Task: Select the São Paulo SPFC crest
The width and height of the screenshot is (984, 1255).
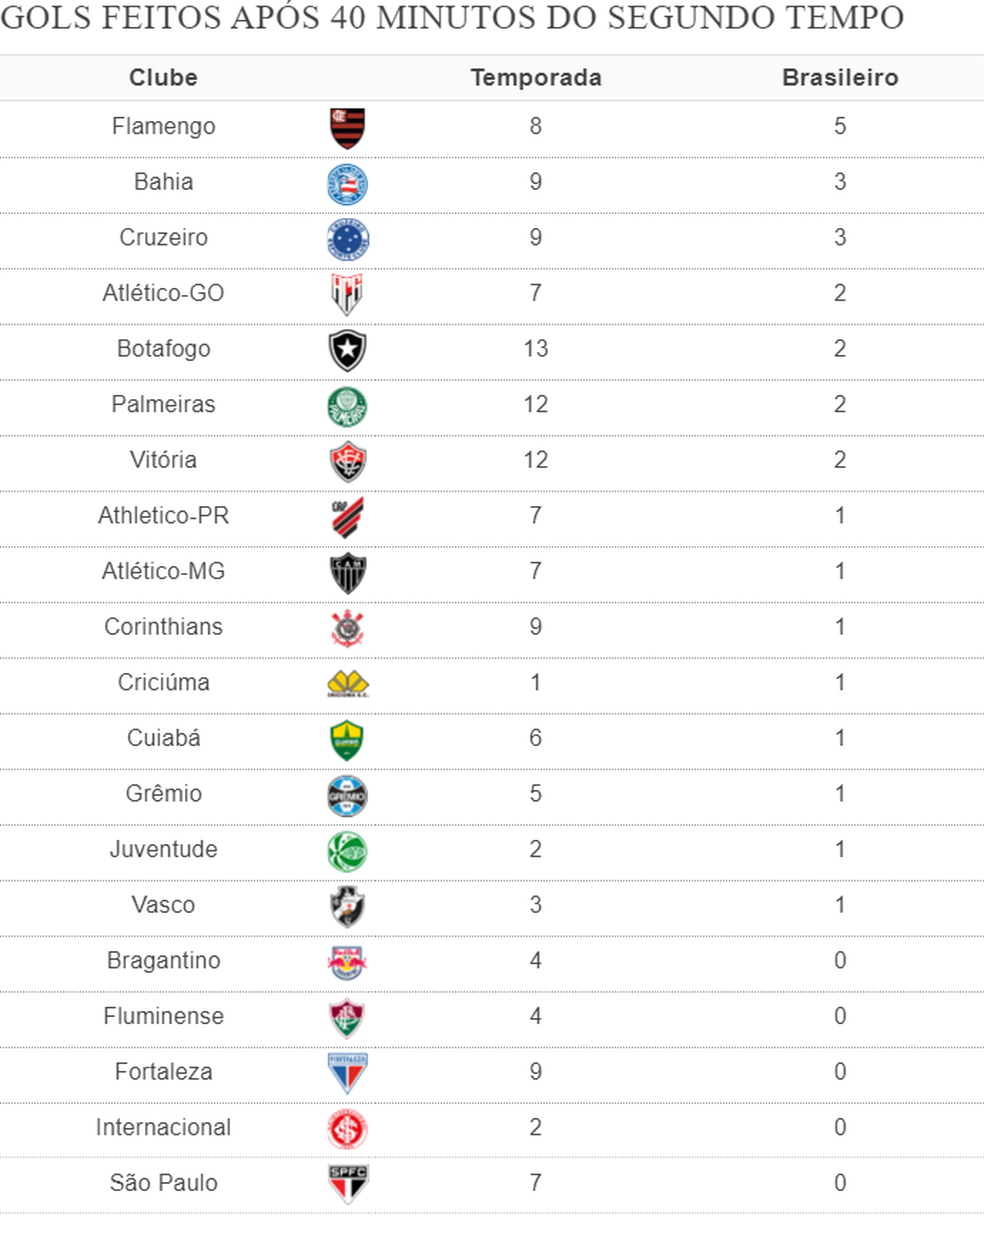Action: coord(348,1184)
